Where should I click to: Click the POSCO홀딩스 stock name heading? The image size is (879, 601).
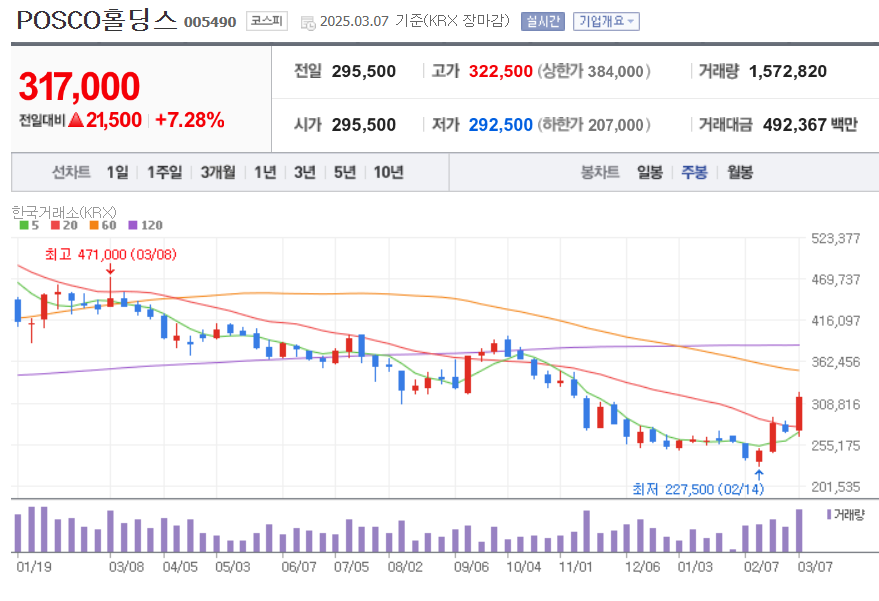(x=97, y=21)
